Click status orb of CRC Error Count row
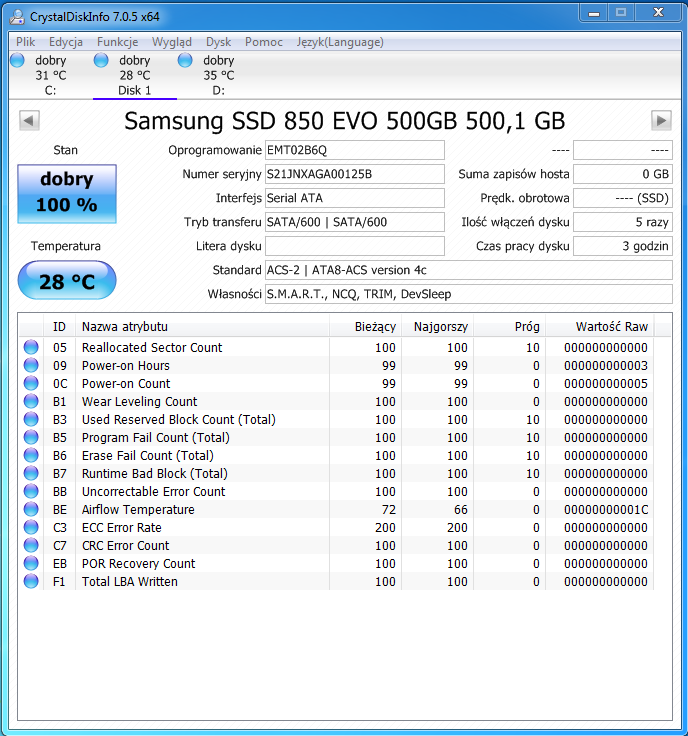The width and height of the screenshot is (688, 736). coord(31,545)
